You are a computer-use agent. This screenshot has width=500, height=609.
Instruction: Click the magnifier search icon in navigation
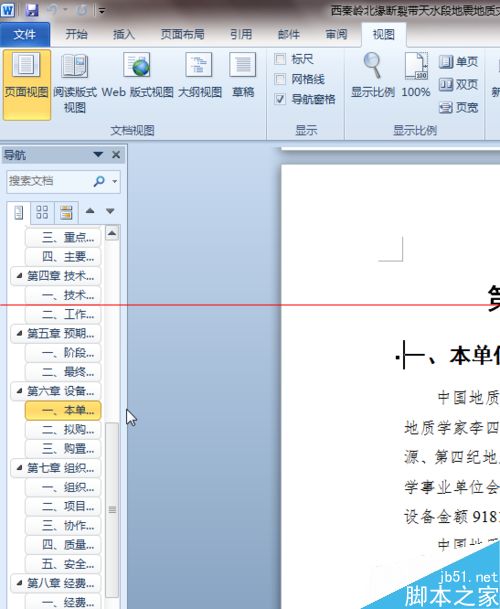[x=99, y=181]
